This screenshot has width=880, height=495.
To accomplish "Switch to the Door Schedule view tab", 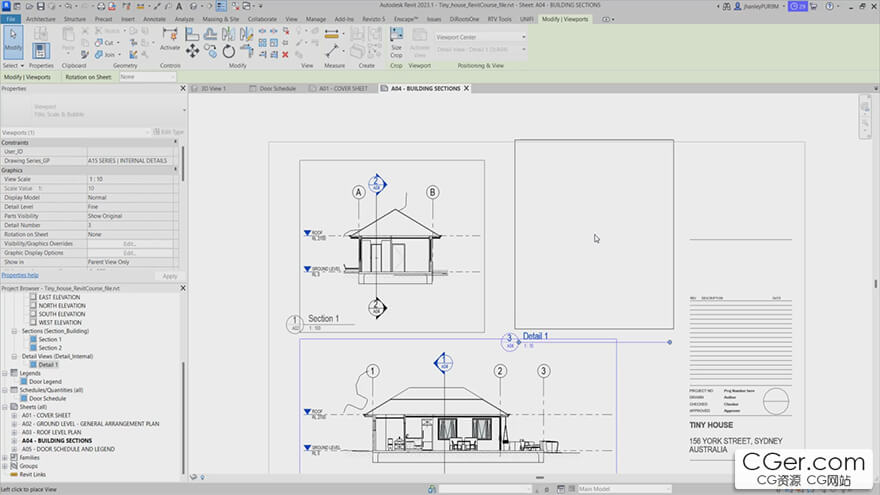I will [277, 88].
